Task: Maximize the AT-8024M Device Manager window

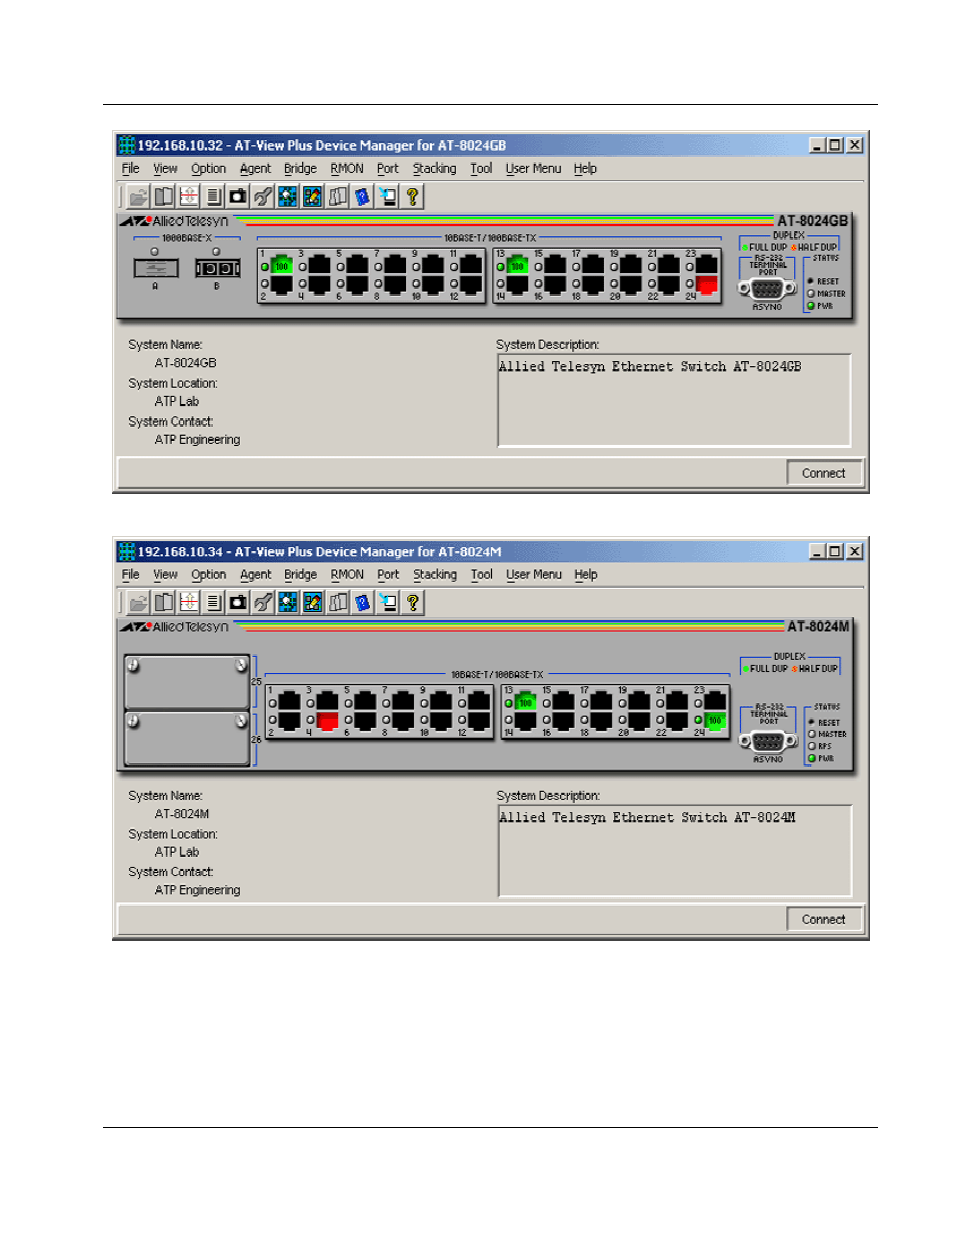Action: click(835, 551)
